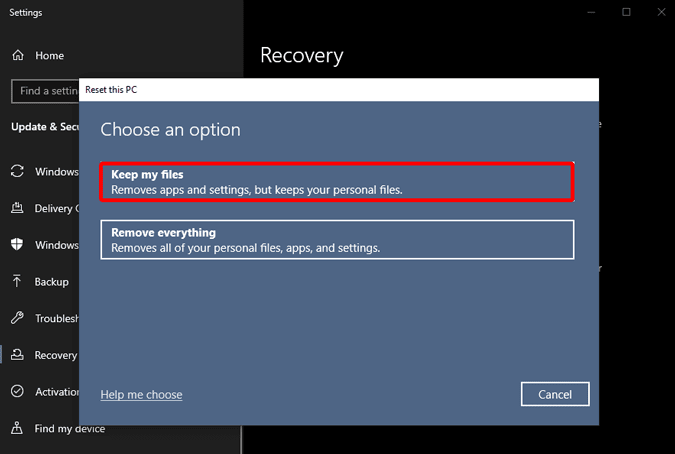Click the 'Reset this PC' dialog title
The image size is (675, 454).
tap(111, 90)
